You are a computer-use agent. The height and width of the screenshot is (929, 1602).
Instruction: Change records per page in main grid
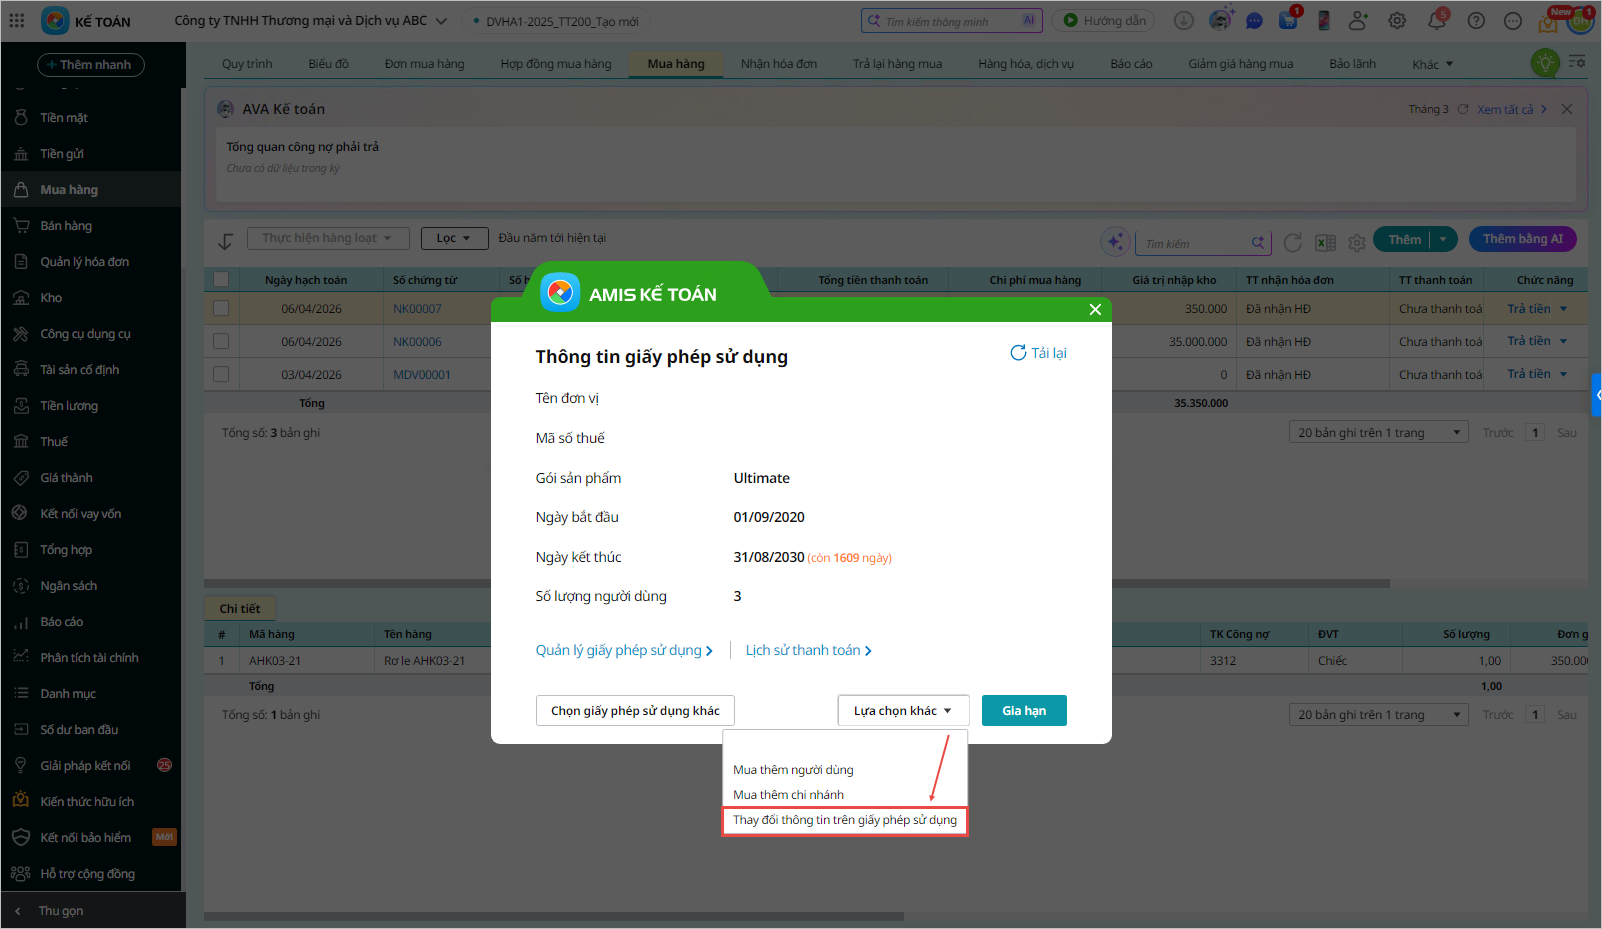point(1379,433)
